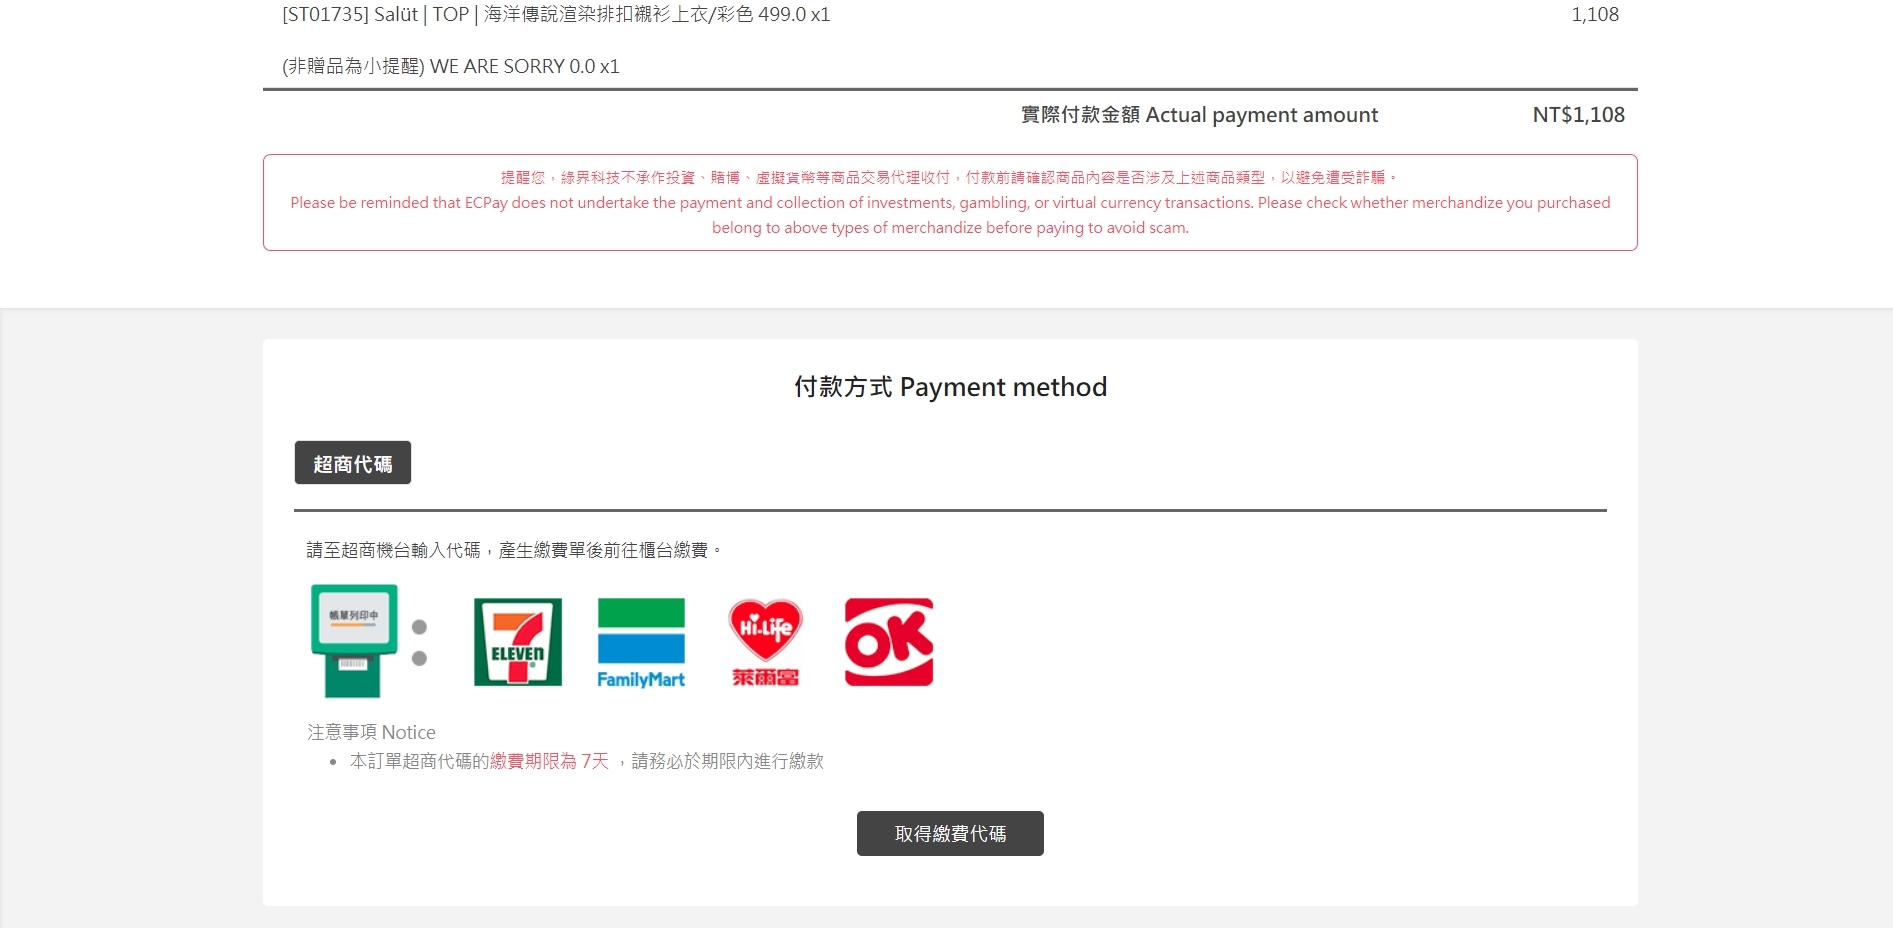The image size is (1893, 928).
Task: Click the green kiosk machine illustration
Action: [x=354, y=641]
